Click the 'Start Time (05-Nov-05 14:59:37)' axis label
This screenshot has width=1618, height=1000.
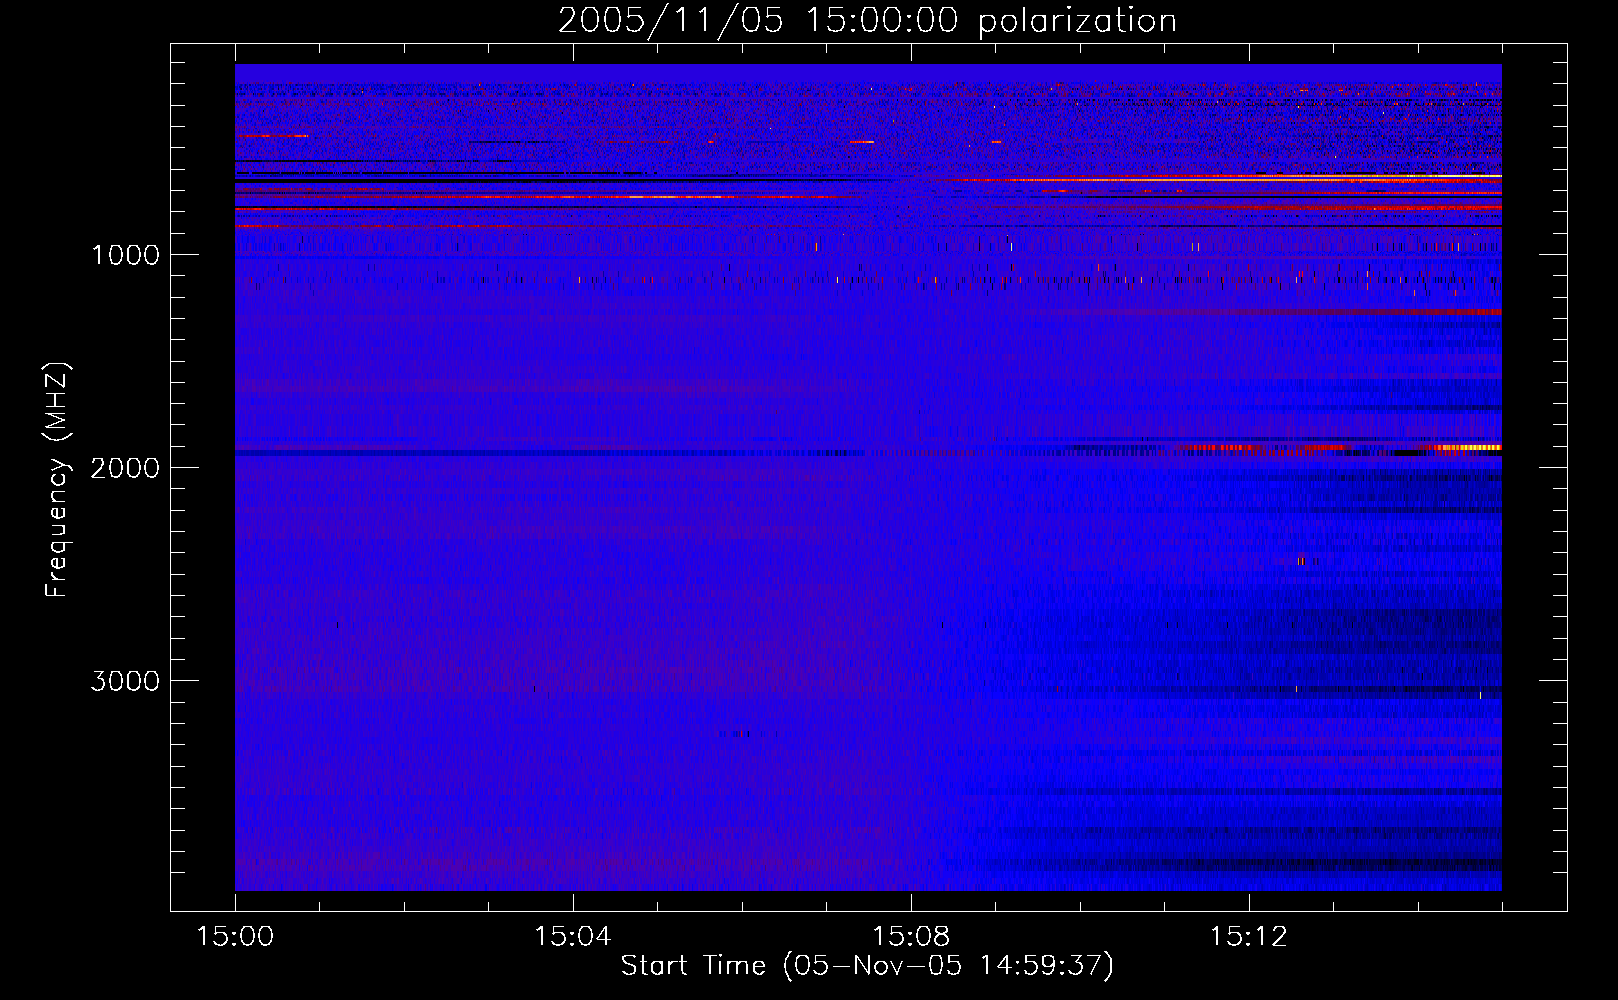pos(867,966)
